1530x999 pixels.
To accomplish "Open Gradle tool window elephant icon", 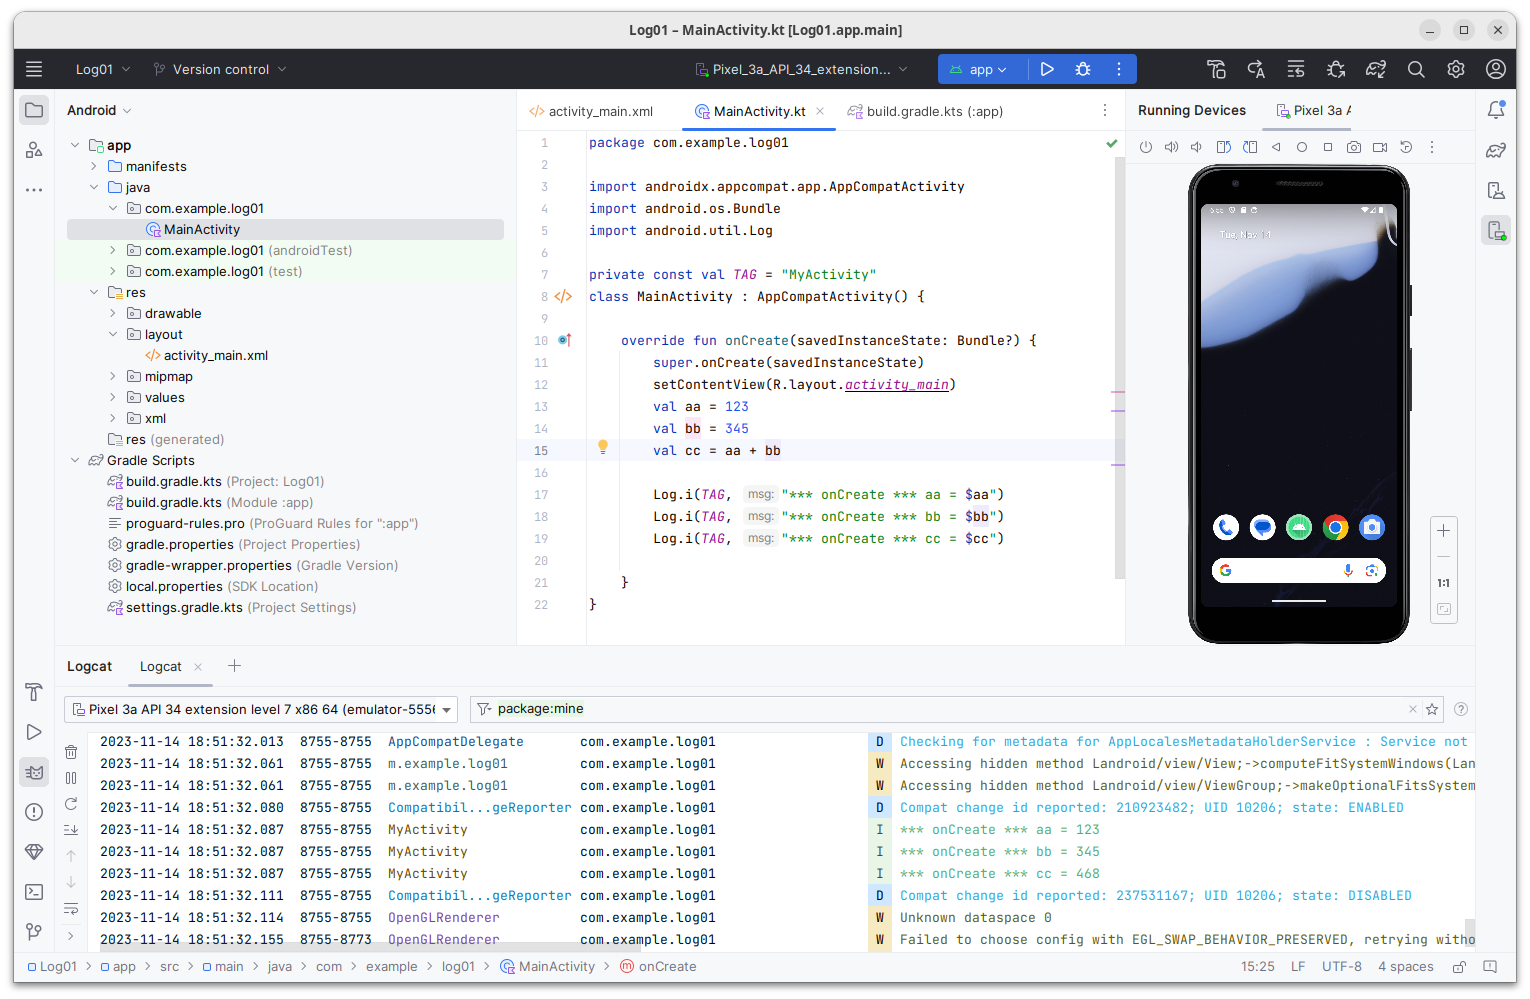I will [x=1496, y=150].
